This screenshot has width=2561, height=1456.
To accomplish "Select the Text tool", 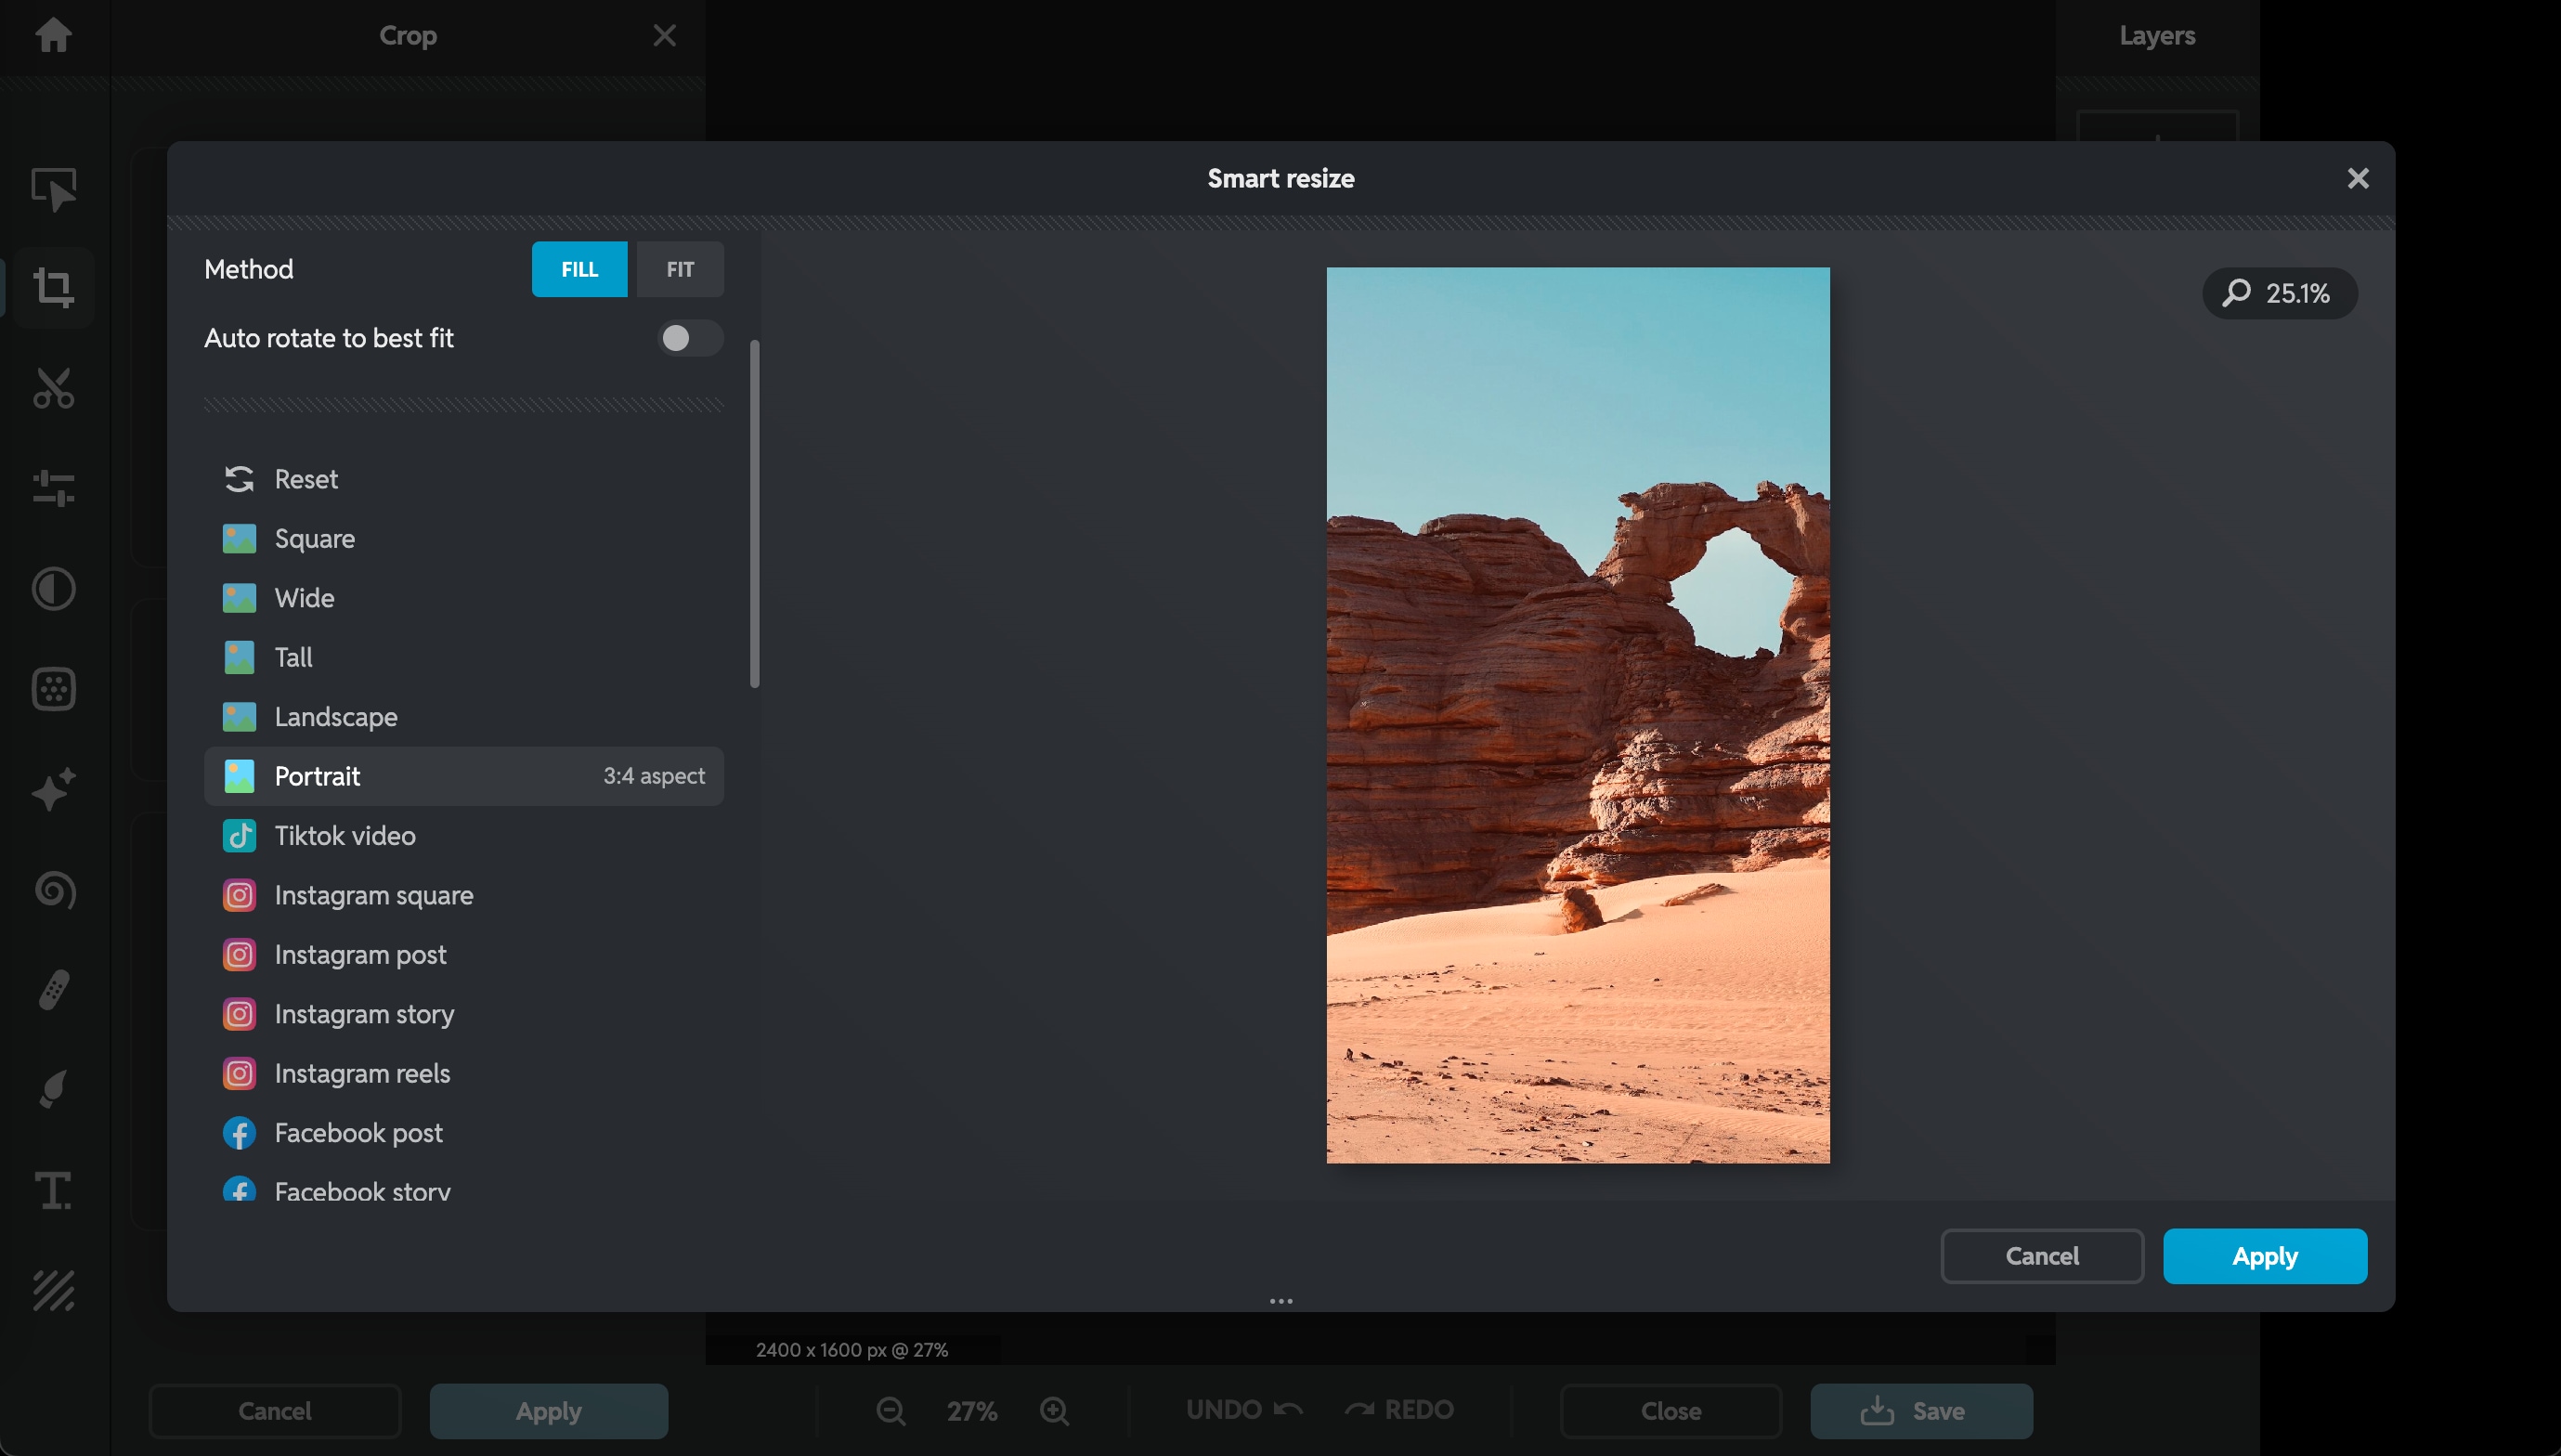I will [54, 1190].
